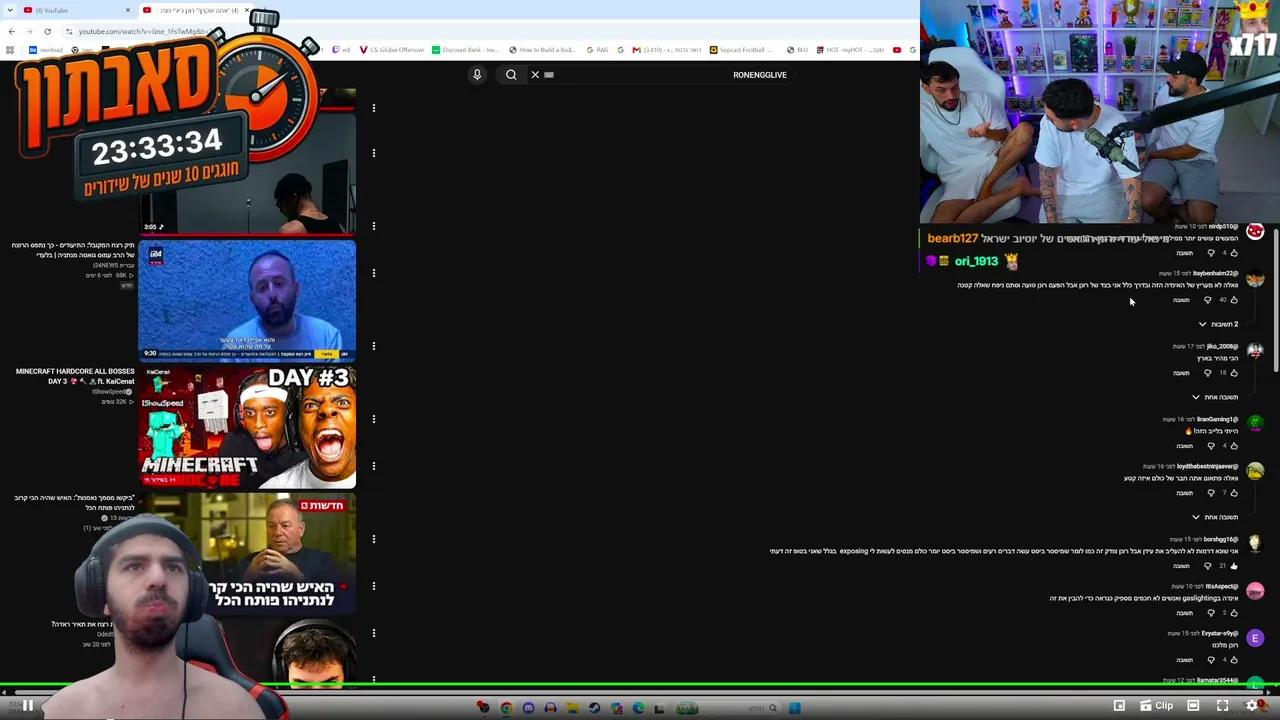Pause the stream playback
1280x720 pixels.
pos(28,706)
